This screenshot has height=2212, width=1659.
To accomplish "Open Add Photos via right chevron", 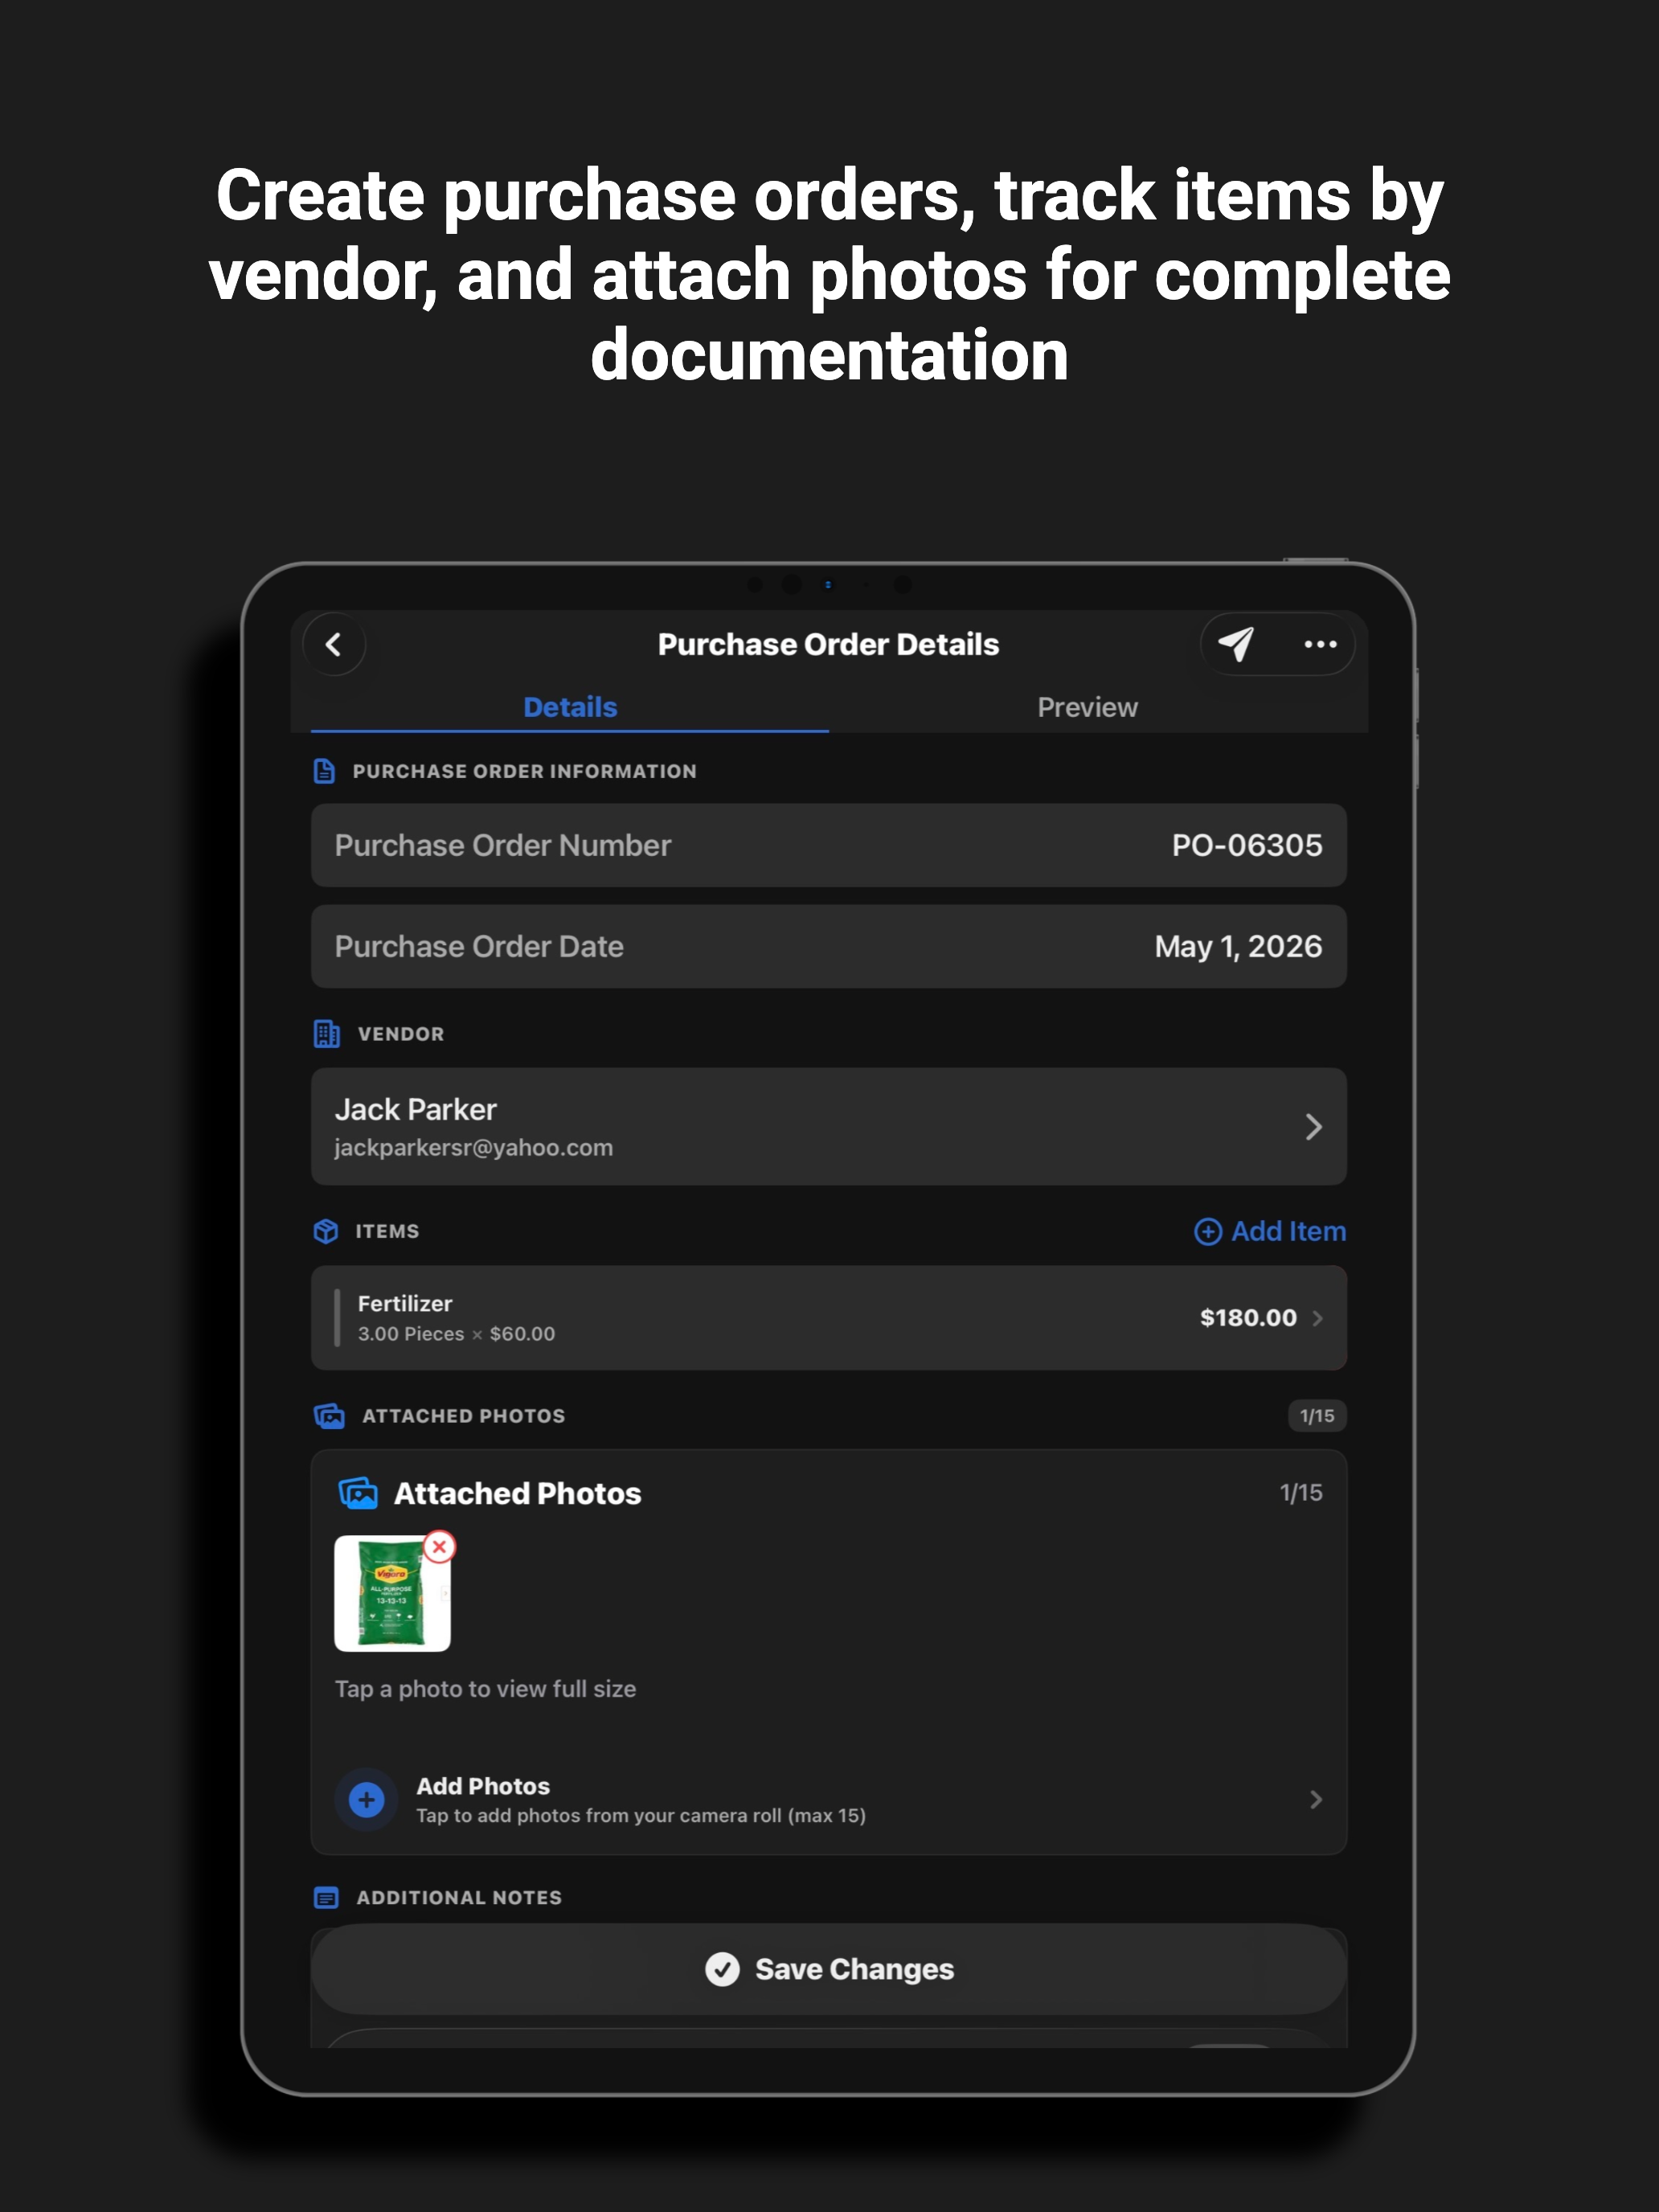I will [x=1315, y=1799].
